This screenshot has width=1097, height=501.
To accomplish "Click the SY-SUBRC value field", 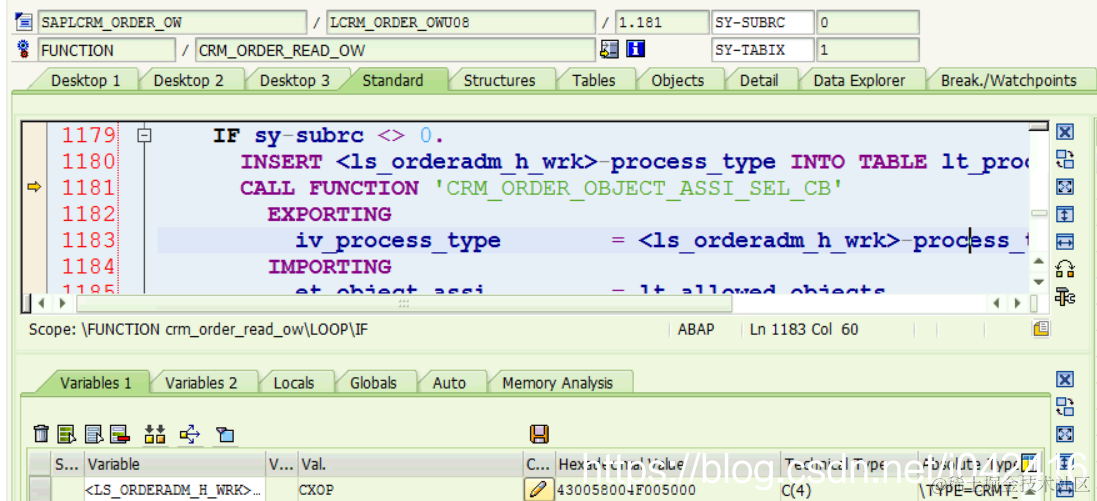I will pyautogui.click(x=868, y=22).
